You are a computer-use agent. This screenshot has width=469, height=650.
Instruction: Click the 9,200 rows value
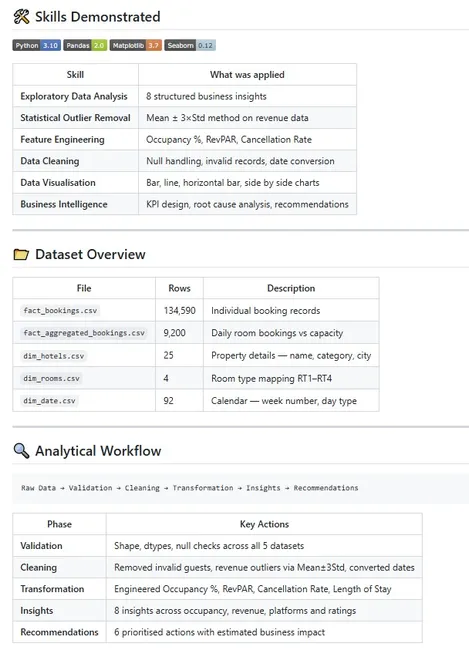tap(174, 333)
